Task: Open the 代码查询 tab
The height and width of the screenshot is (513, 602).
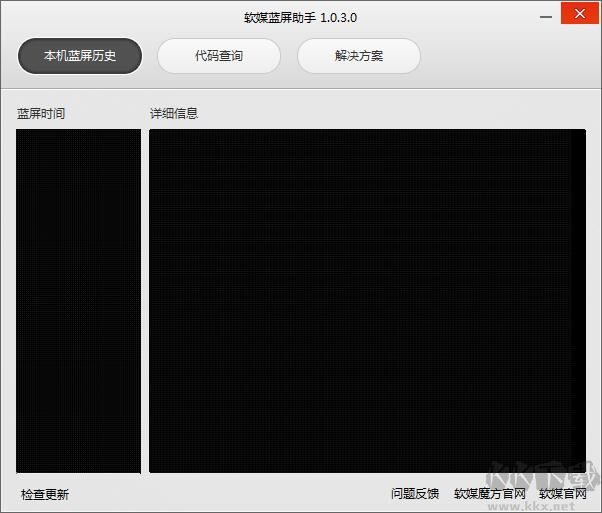Action: click(219, 56)
